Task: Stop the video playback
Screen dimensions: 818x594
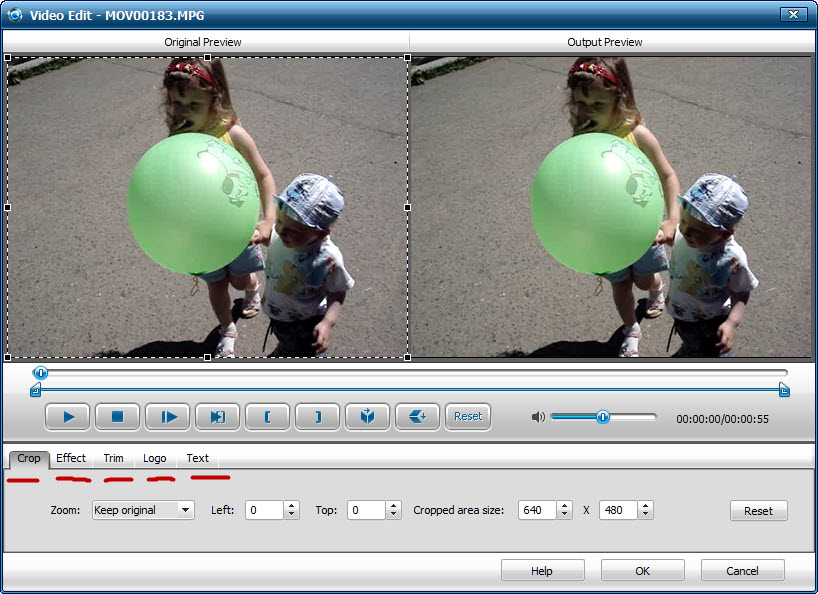Action: click(118, 417)
